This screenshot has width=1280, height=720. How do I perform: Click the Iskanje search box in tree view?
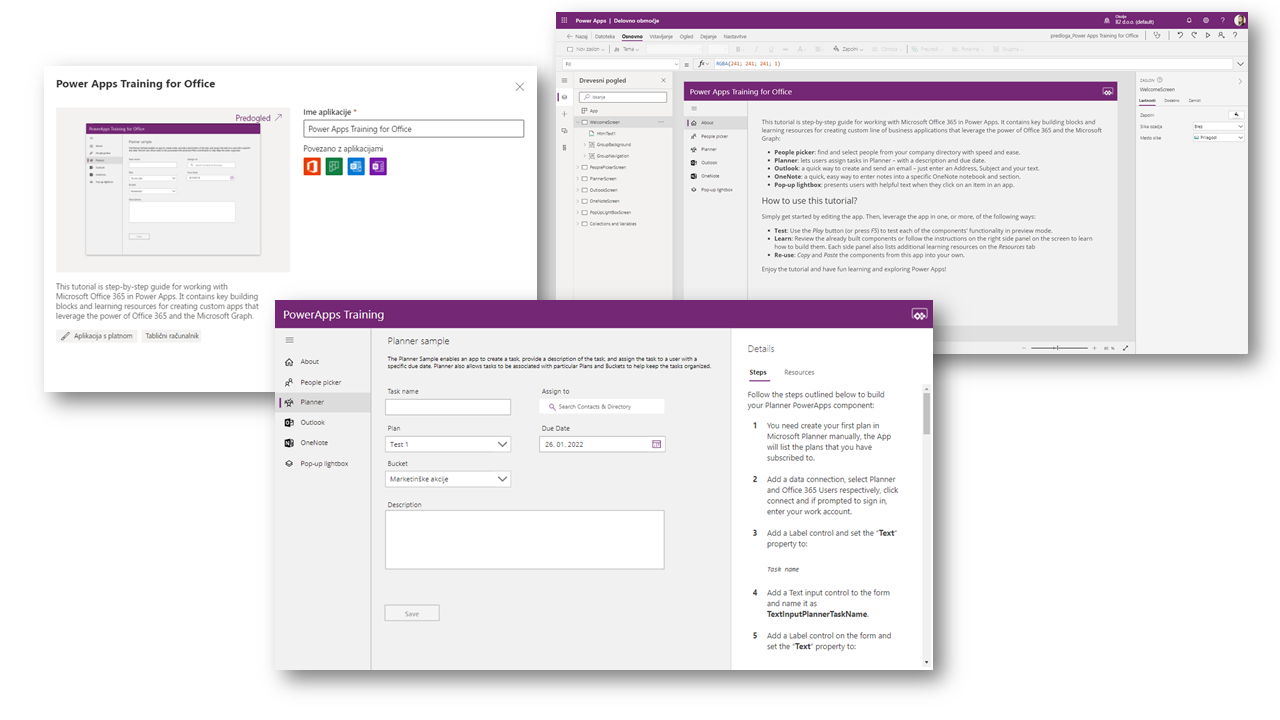point(622,97)
